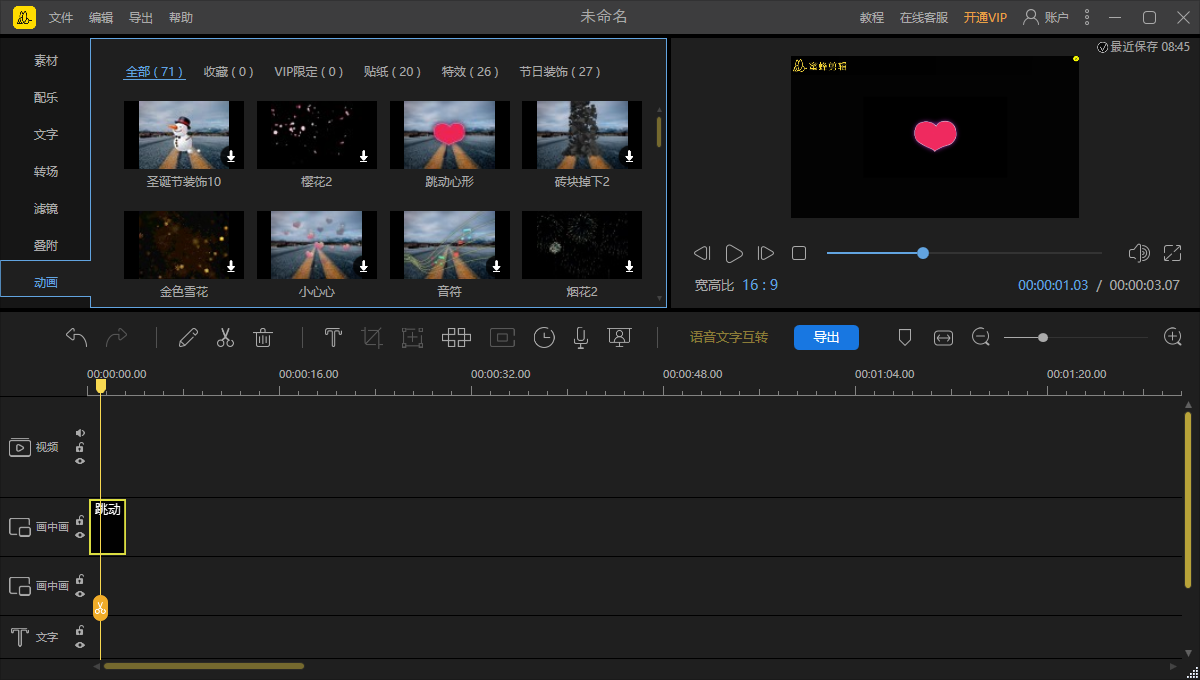Click the timeline zoom-in magnifier icon
The width and height of the screenshot is (1200, 680).
coord(1173,338)
